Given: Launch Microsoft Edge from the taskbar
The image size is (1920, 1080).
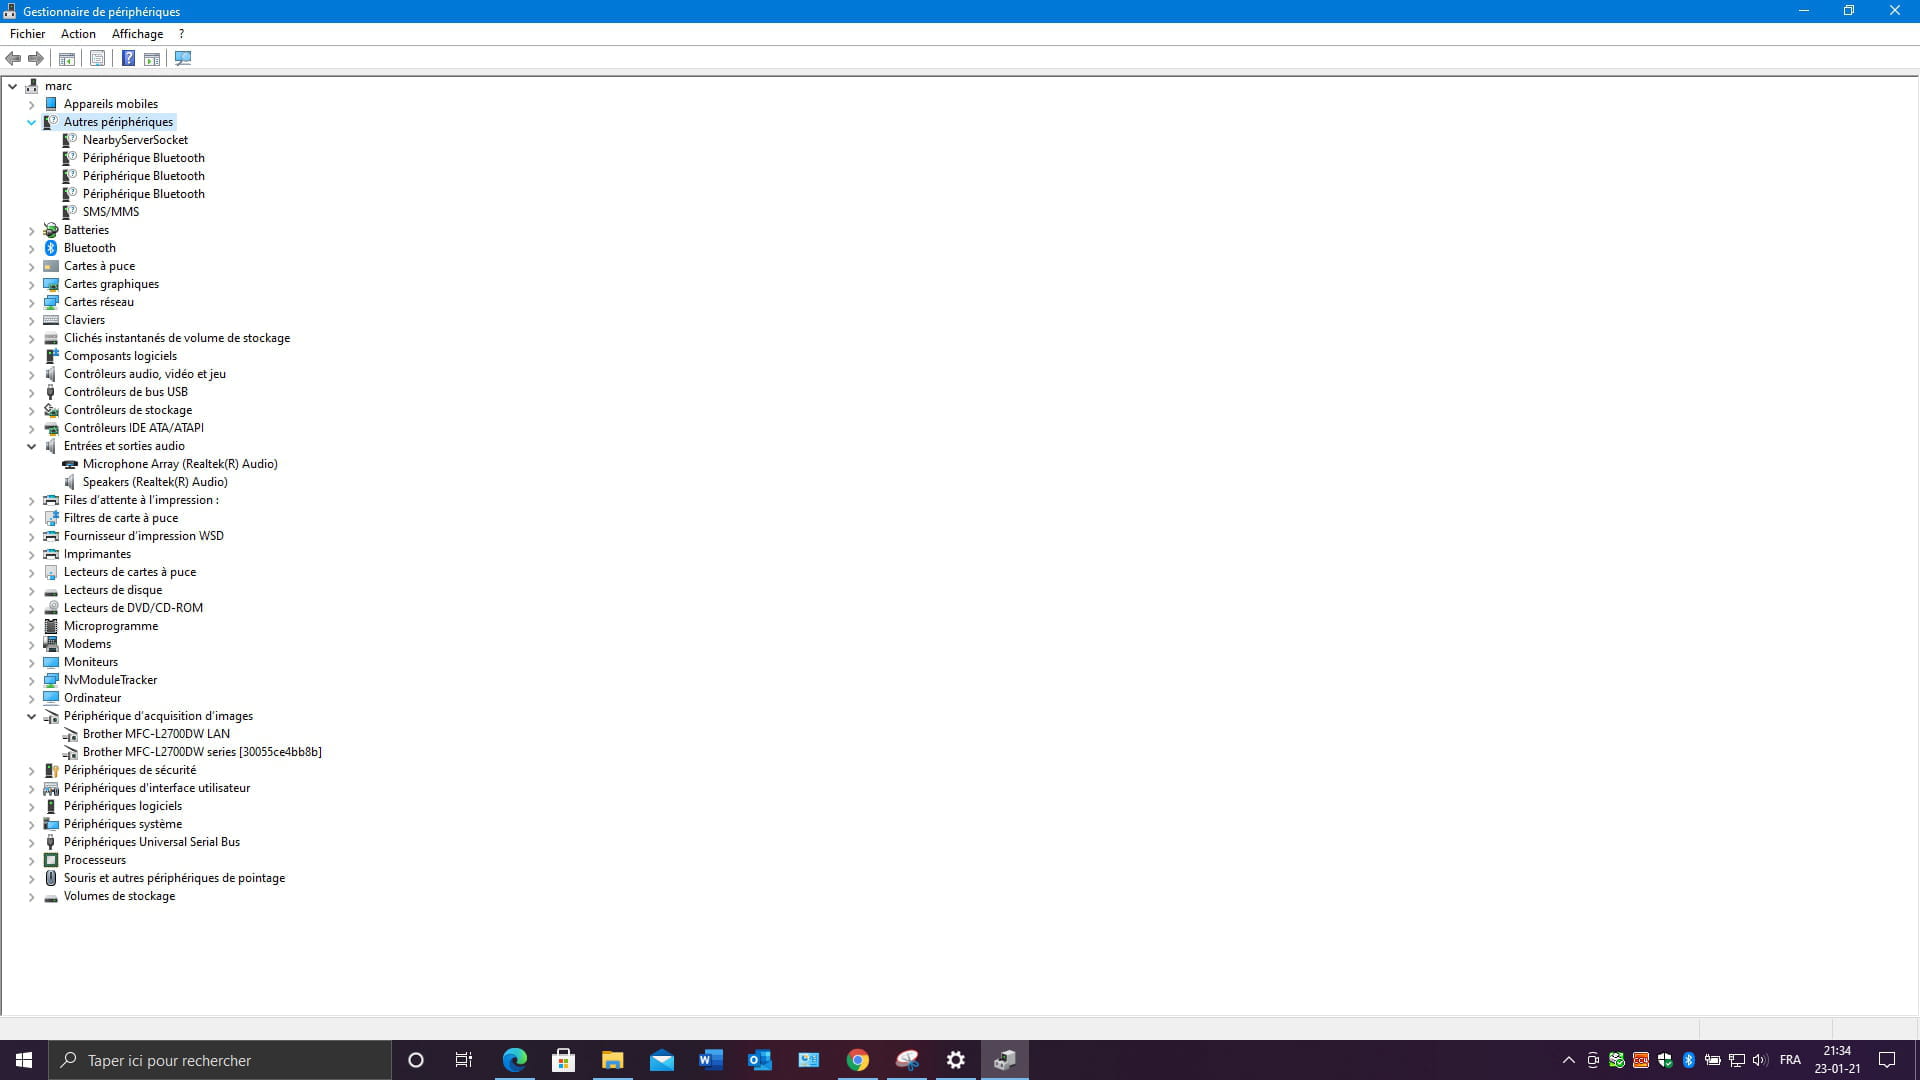Looking at the screenshot, I should pos(514,1060).
